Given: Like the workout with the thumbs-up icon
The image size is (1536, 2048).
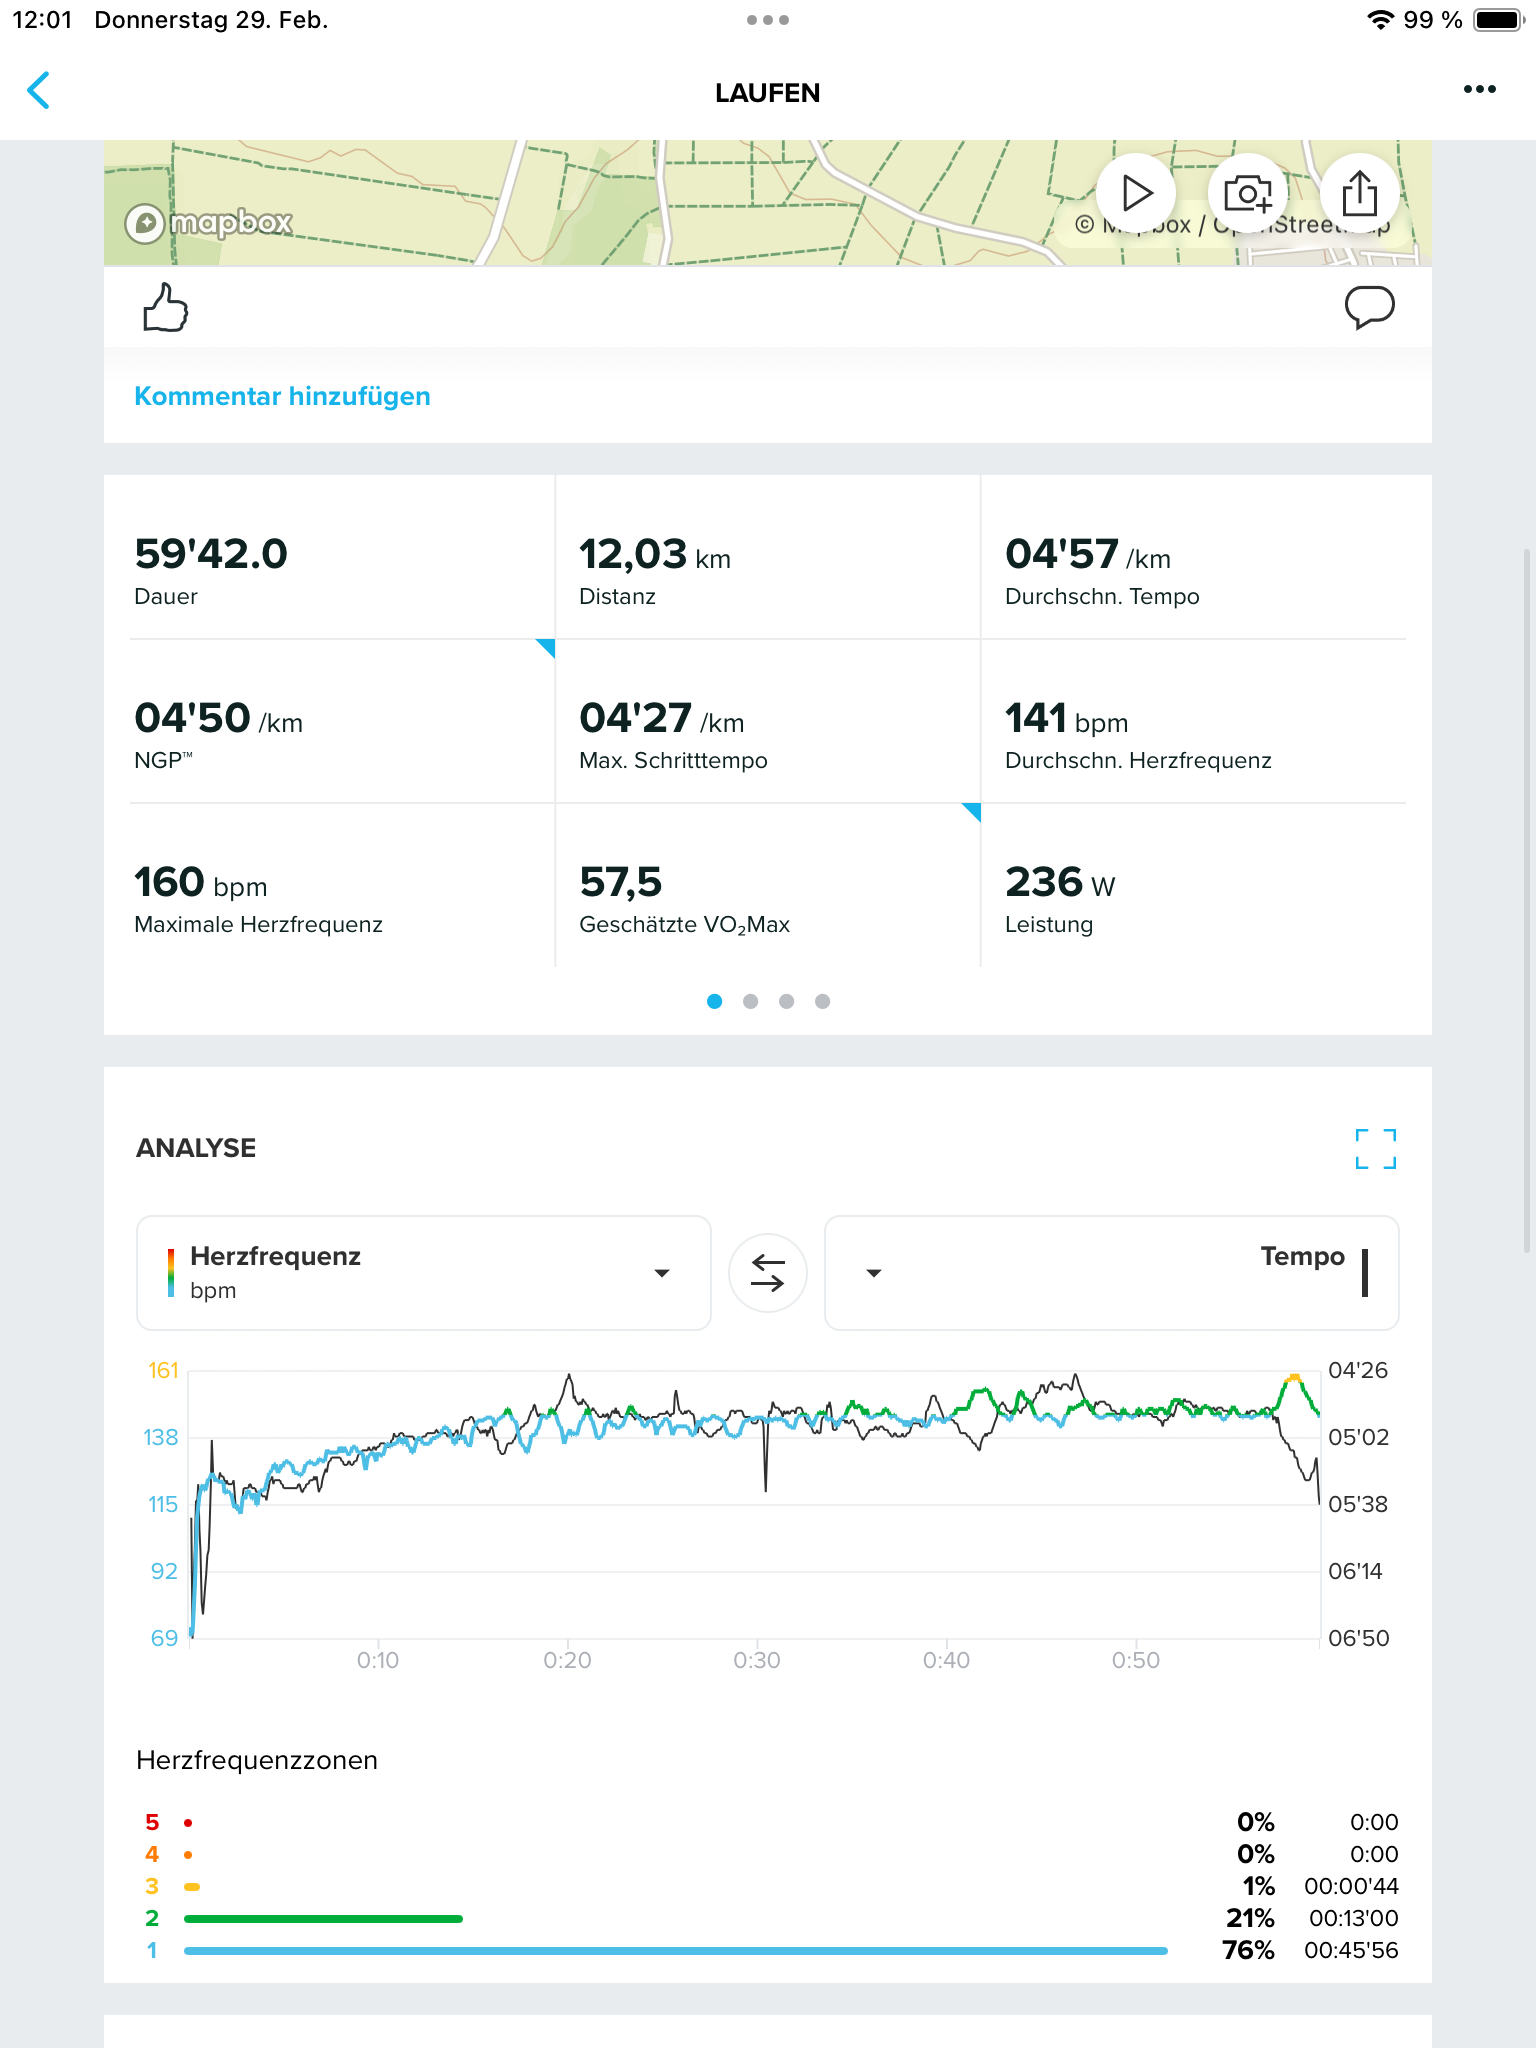Looking at the screenshot, I should pyautogui.click(x=165, y=307).
